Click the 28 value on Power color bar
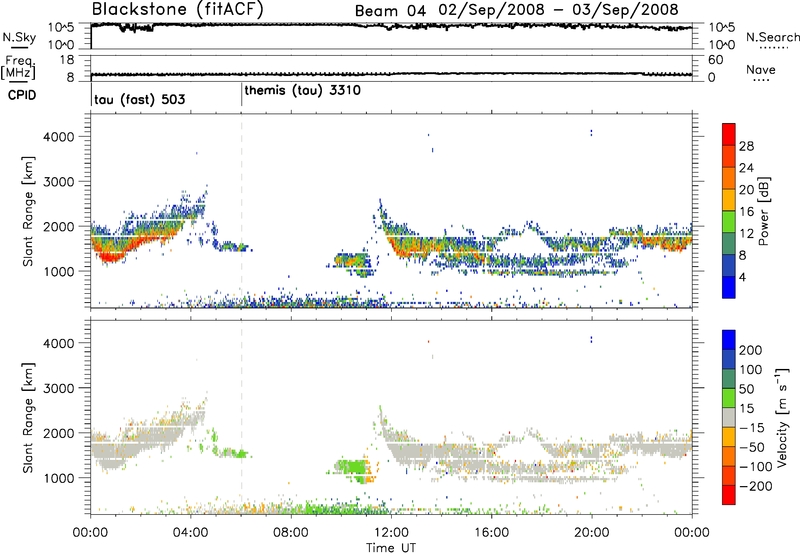This screenshot has height=554, width=800. (x=746, y=146)
